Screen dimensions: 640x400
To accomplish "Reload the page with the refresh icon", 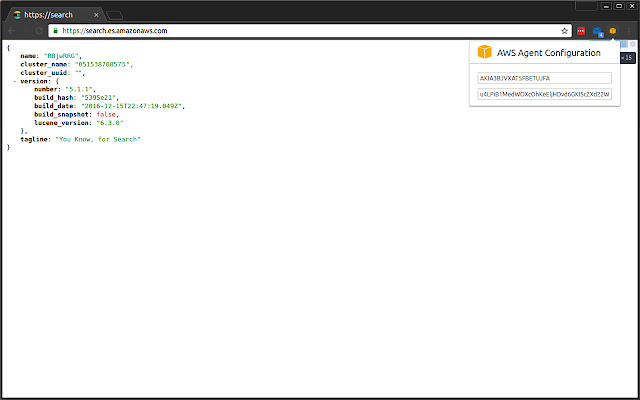I will pos(39,31).
